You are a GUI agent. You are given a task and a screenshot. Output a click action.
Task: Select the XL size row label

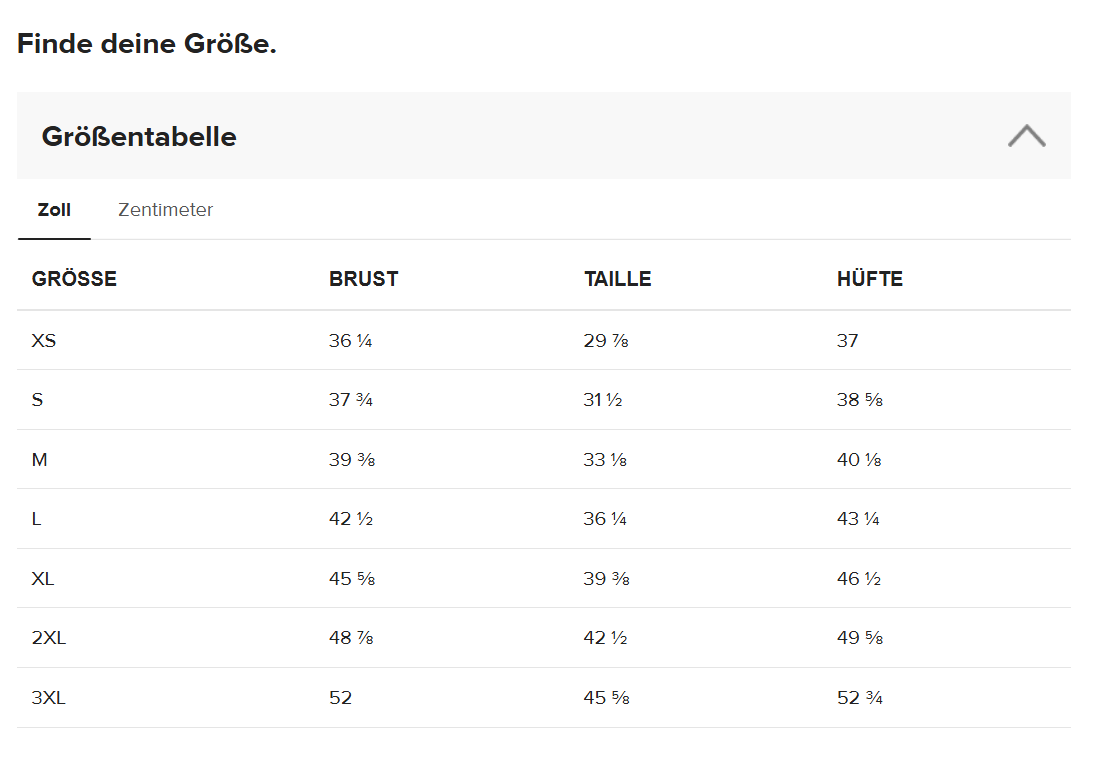coord(43,579)
